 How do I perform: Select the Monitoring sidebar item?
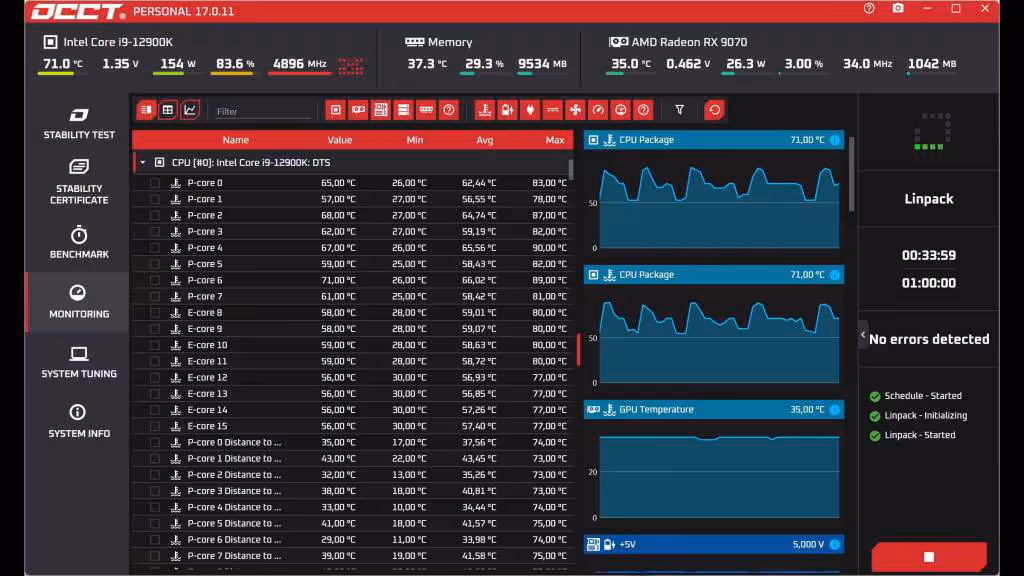coord(79,302)
